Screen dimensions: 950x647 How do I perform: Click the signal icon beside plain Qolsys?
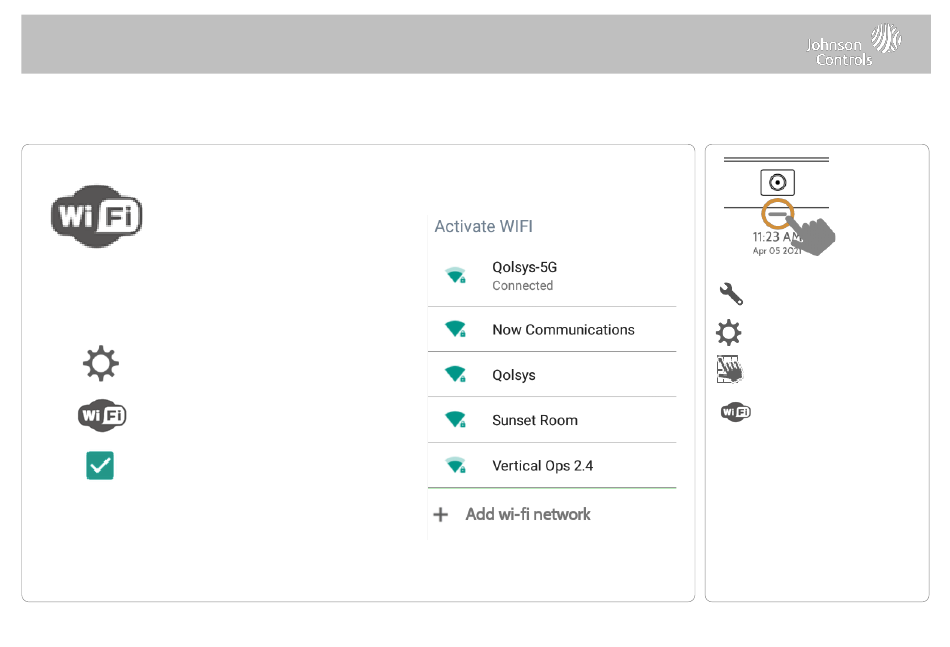click(x=456, y=374)
